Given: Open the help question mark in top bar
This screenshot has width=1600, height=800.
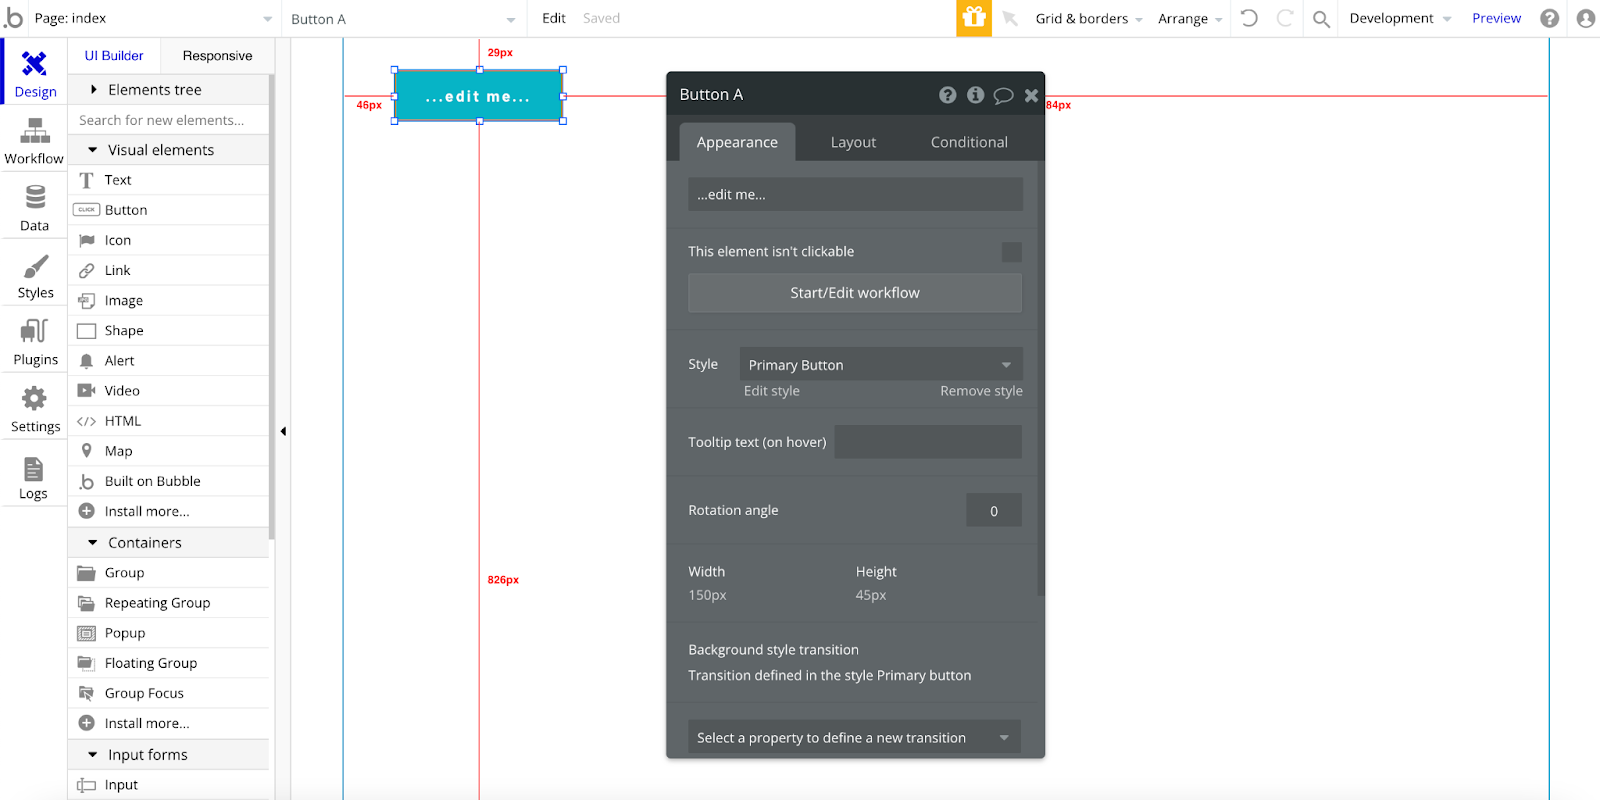Looking at the screenshot, I should (x=1549, y=18).
